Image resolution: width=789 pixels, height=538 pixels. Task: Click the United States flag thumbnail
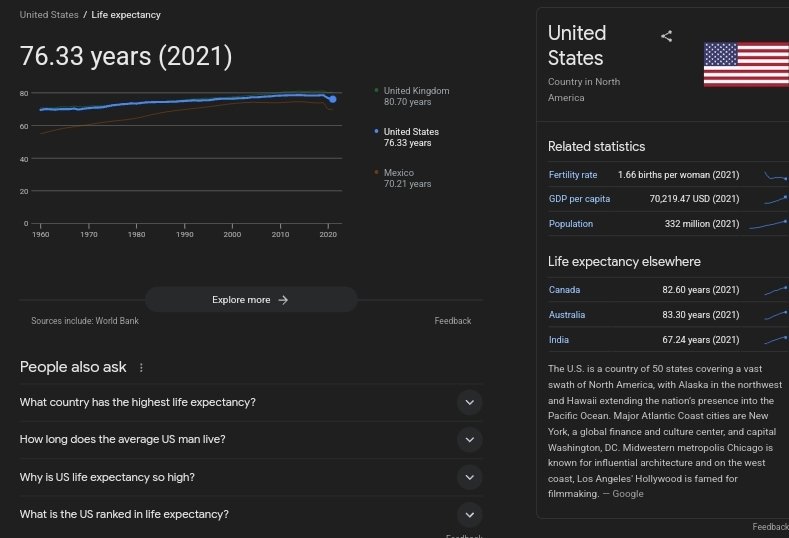[745, 65]
